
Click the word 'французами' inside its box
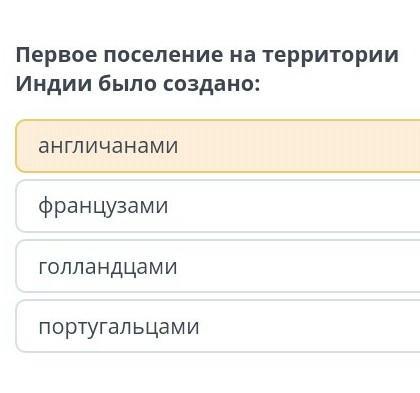point(103,207)
